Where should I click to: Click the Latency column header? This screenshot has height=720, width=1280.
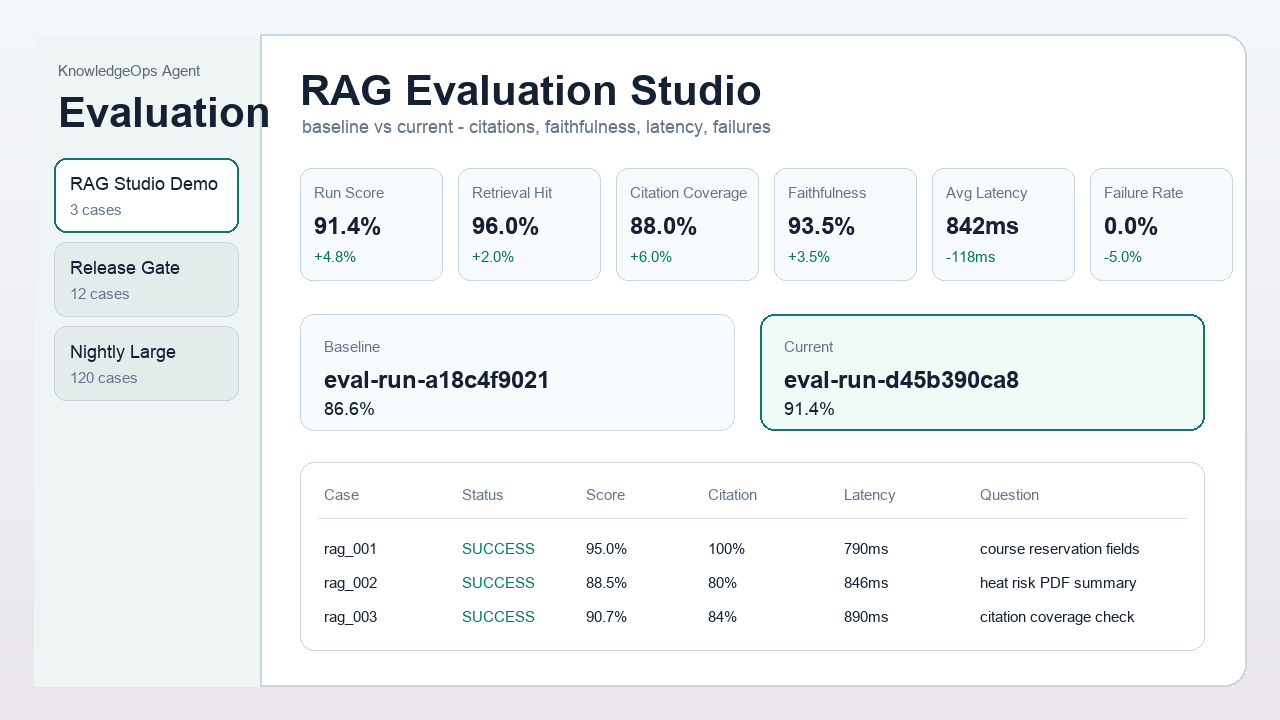coord(869,495)
